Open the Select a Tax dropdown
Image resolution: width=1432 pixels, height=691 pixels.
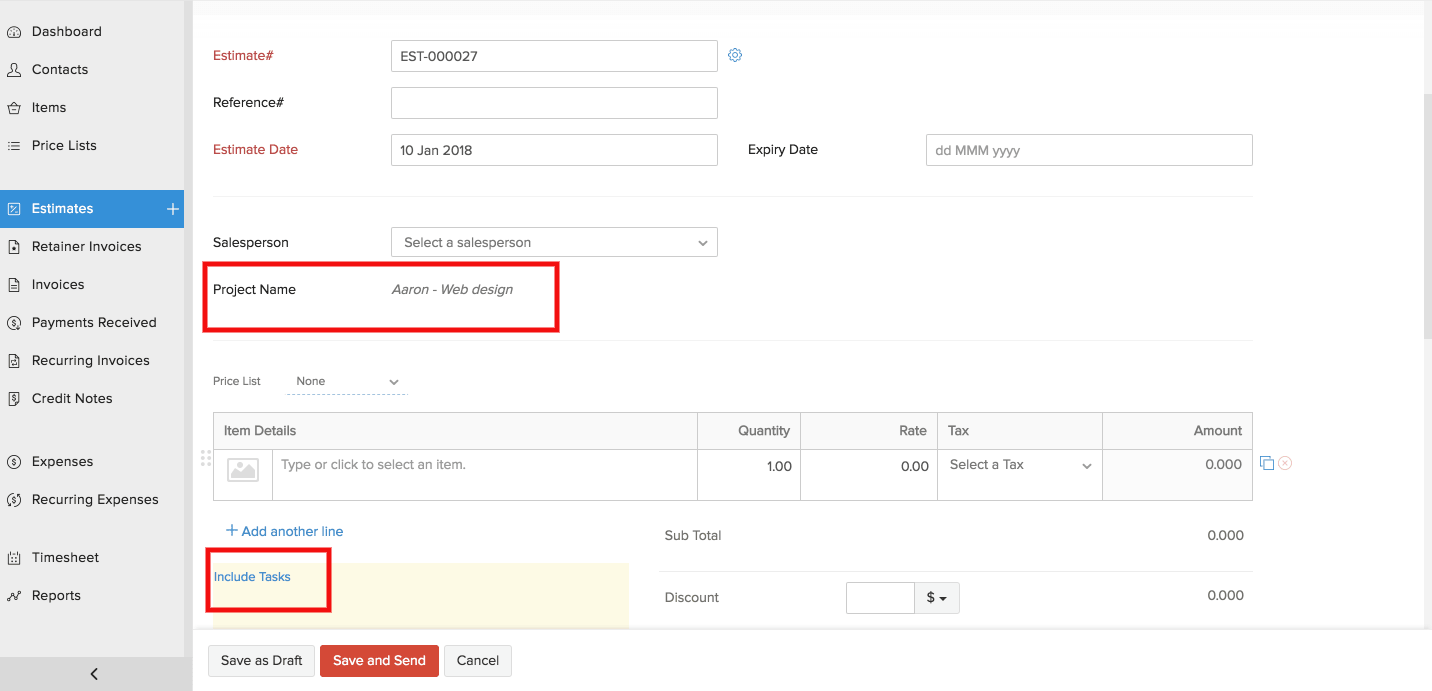(1019, 465)
